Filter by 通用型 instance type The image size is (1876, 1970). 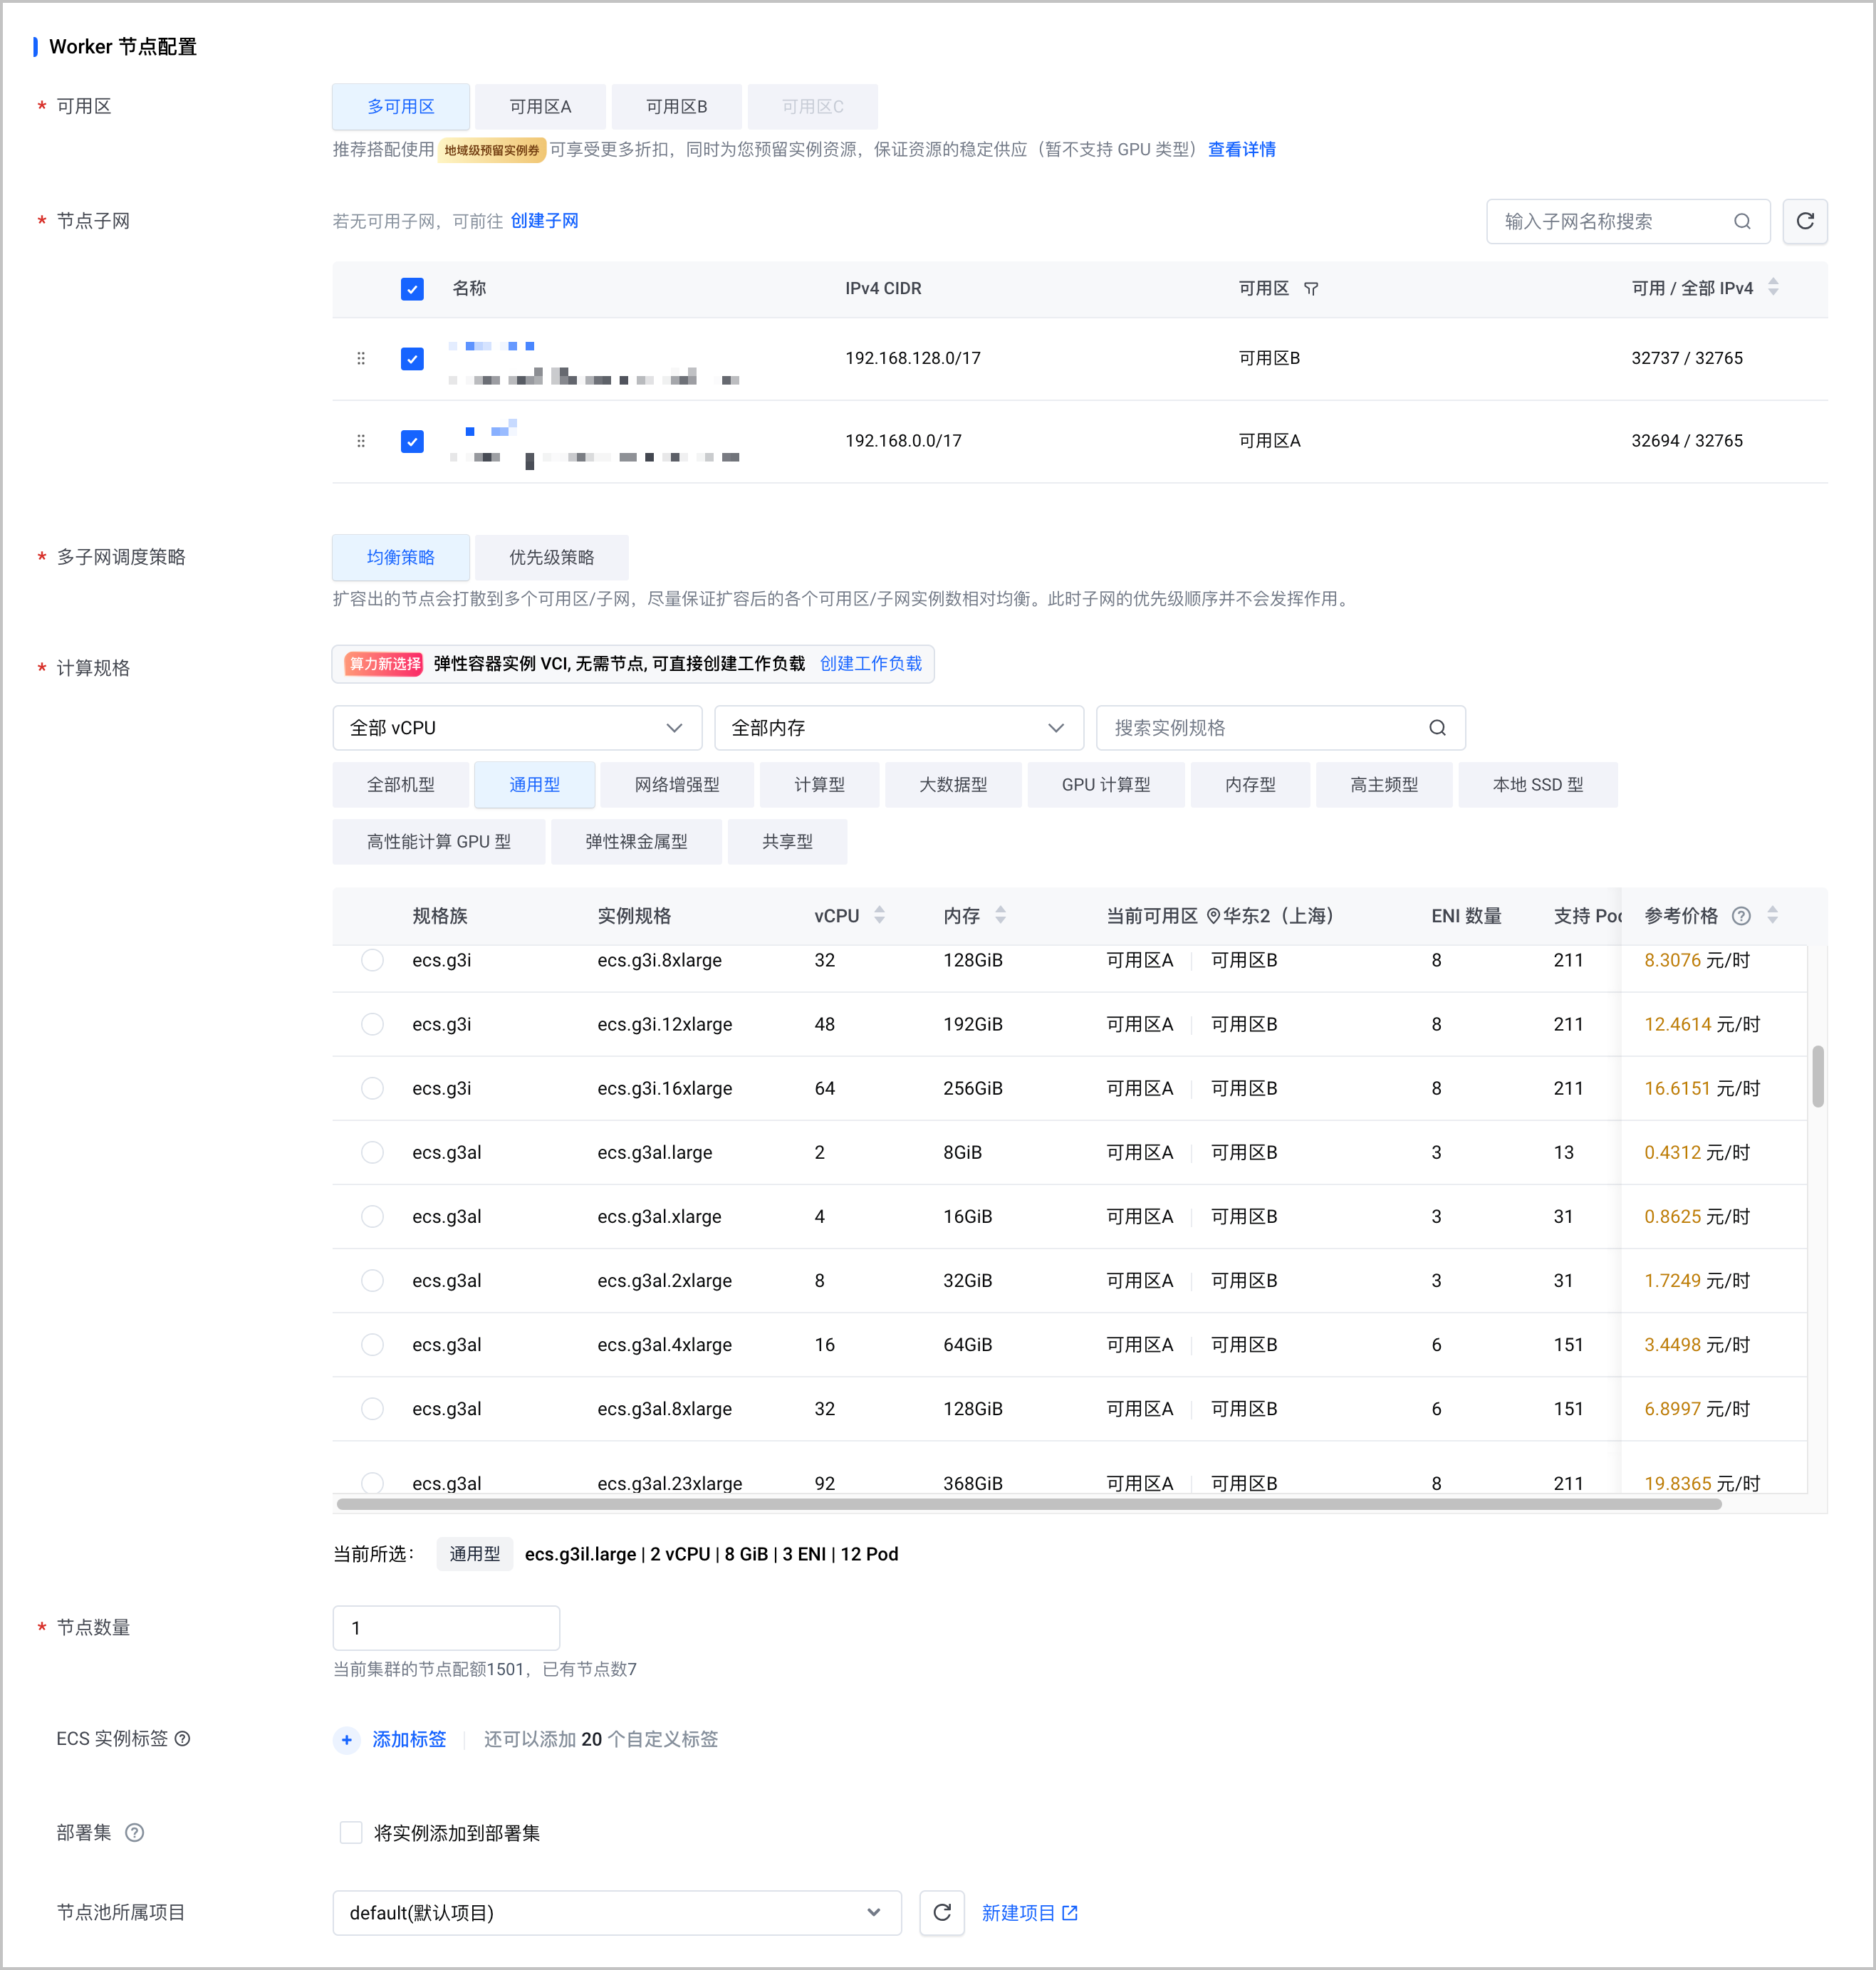(x=534, y=785)
